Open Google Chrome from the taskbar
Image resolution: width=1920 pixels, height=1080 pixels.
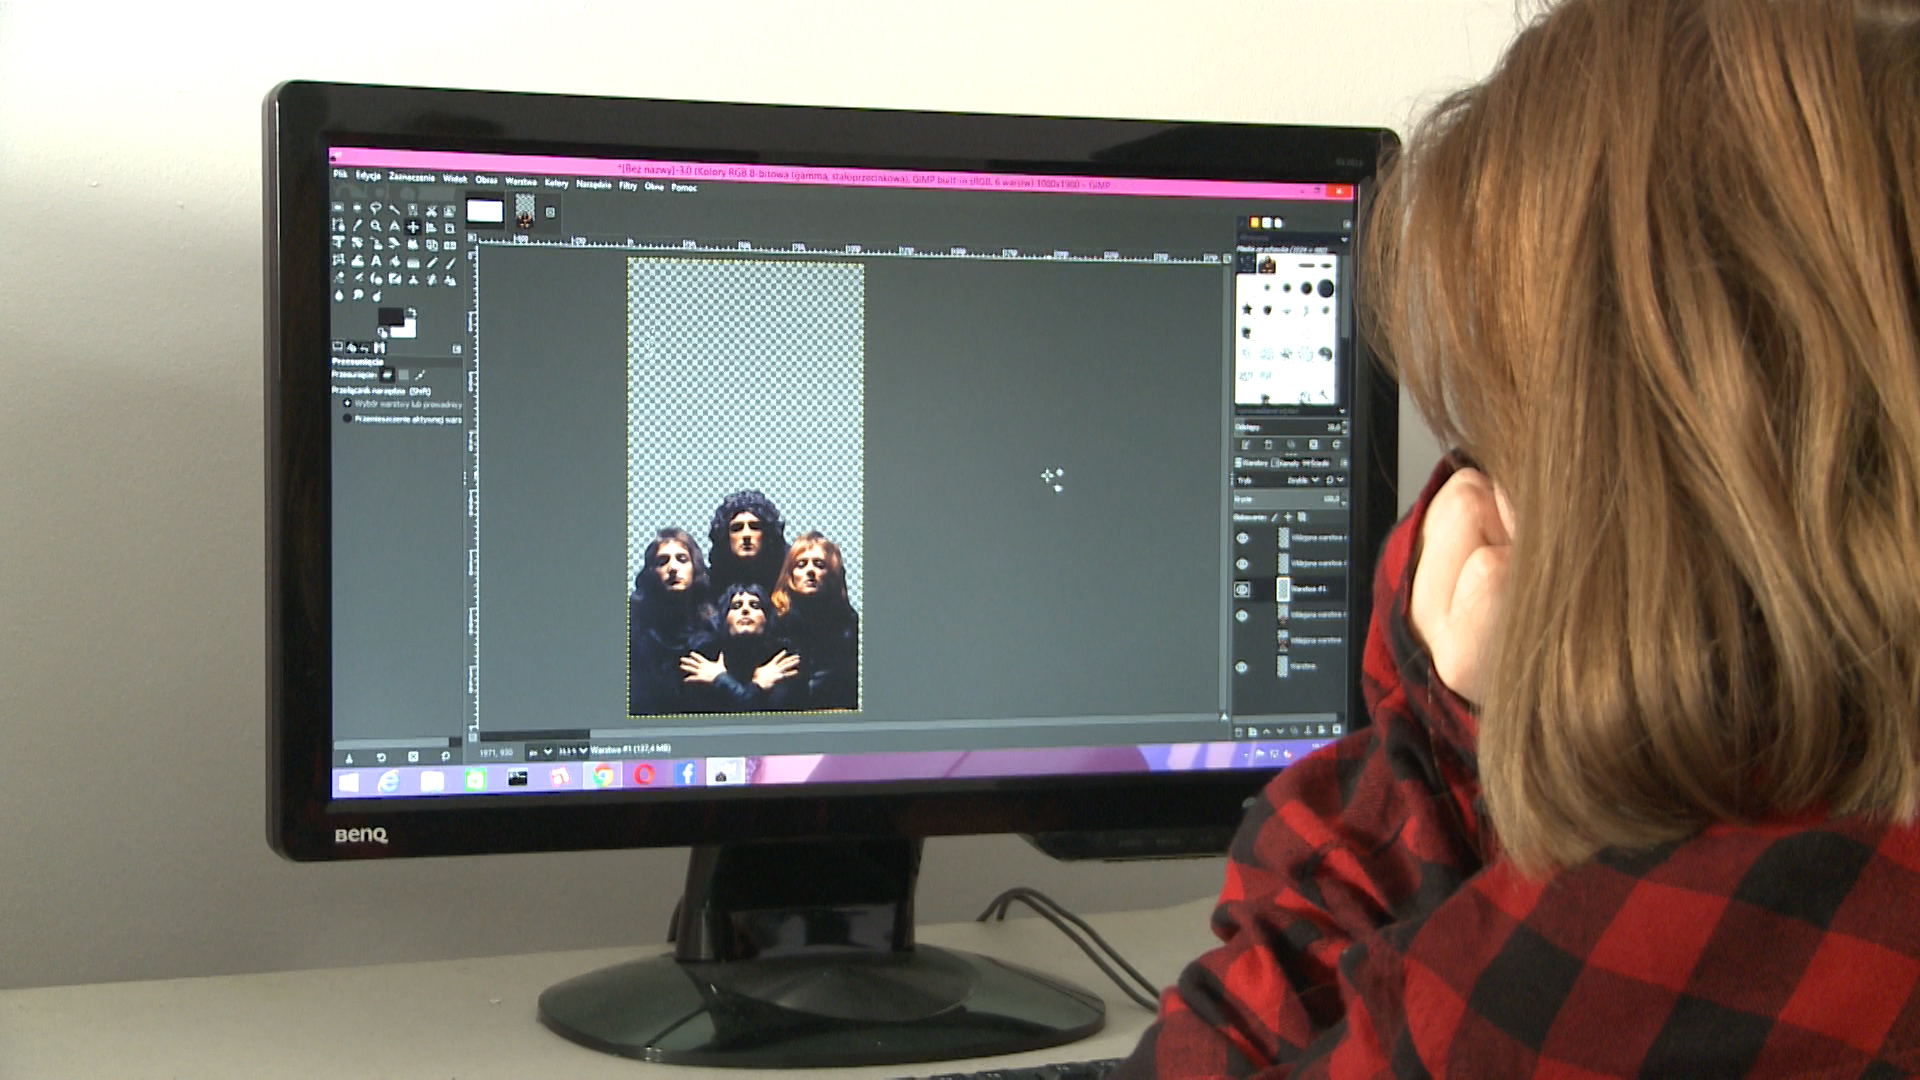(x=603, y=776)
